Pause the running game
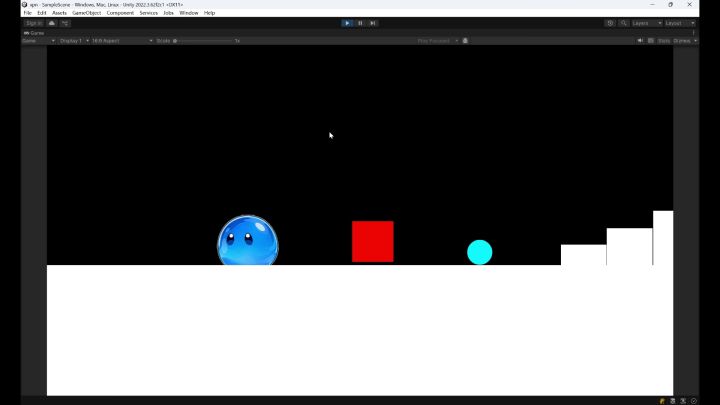Viewport: 720px width, 405px height. 360,23
